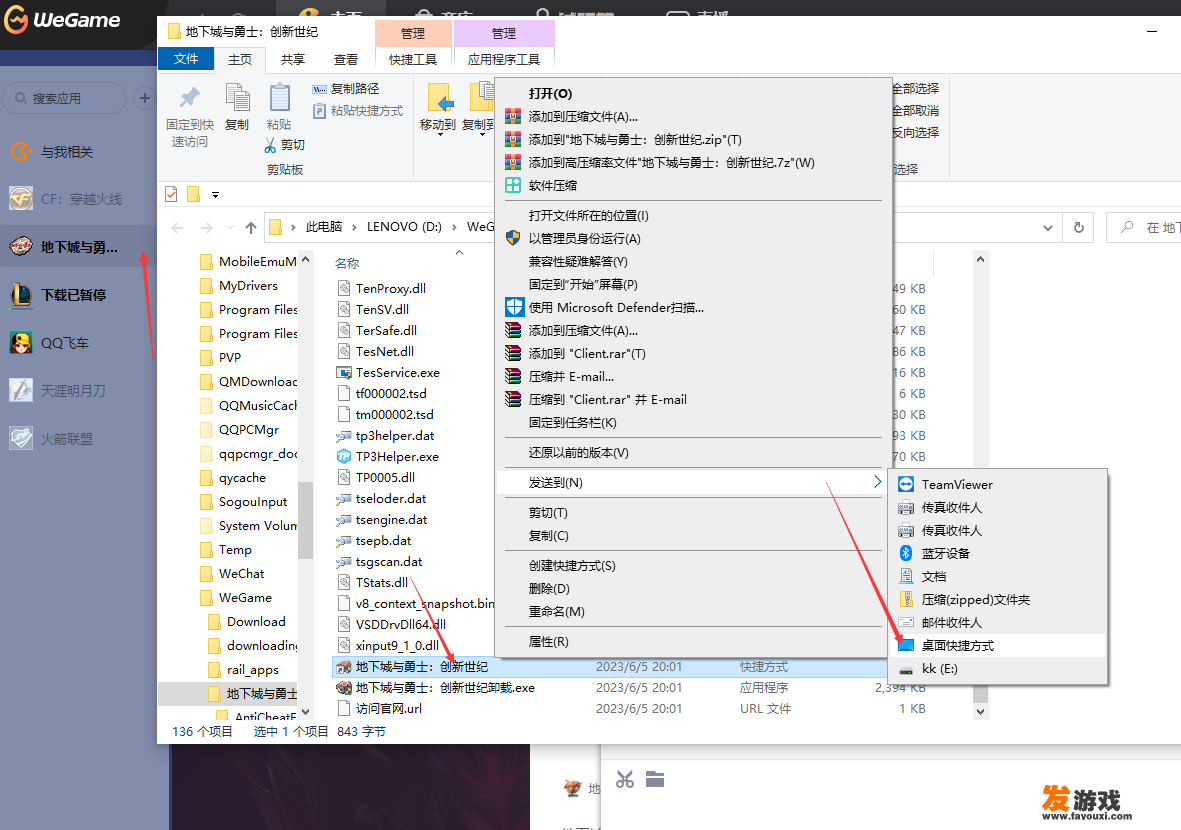This screenshot has height=830, width=1181.
Task: Switch to the 共享 ribbon tab
Action: click(293, 60)
